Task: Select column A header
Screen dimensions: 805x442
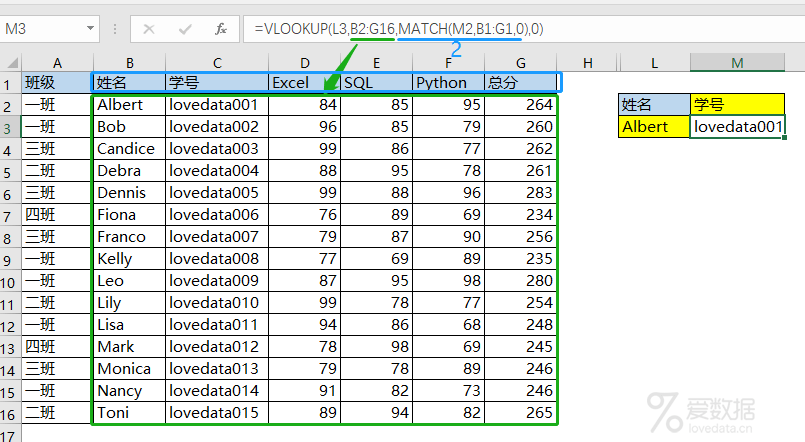Action: pos(57,63)
